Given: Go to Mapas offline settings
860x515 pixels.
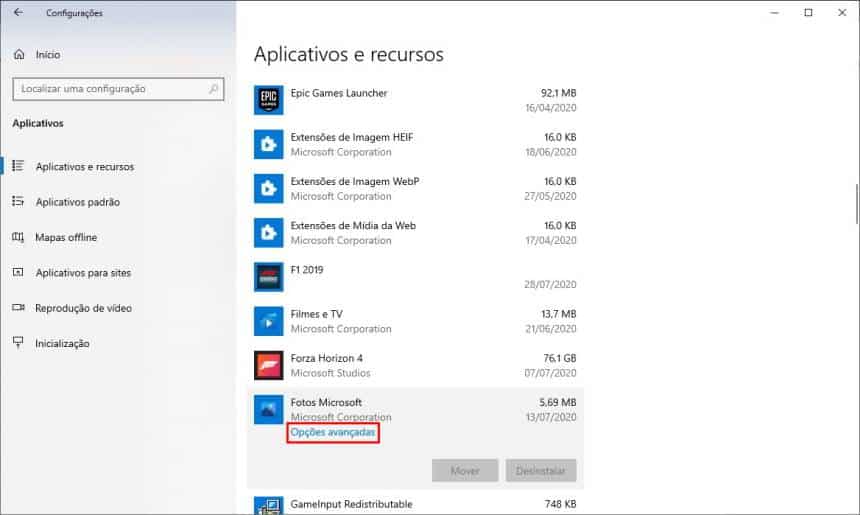Looking at the screenshot, I should pyautogui.click(x=66, y=237).
